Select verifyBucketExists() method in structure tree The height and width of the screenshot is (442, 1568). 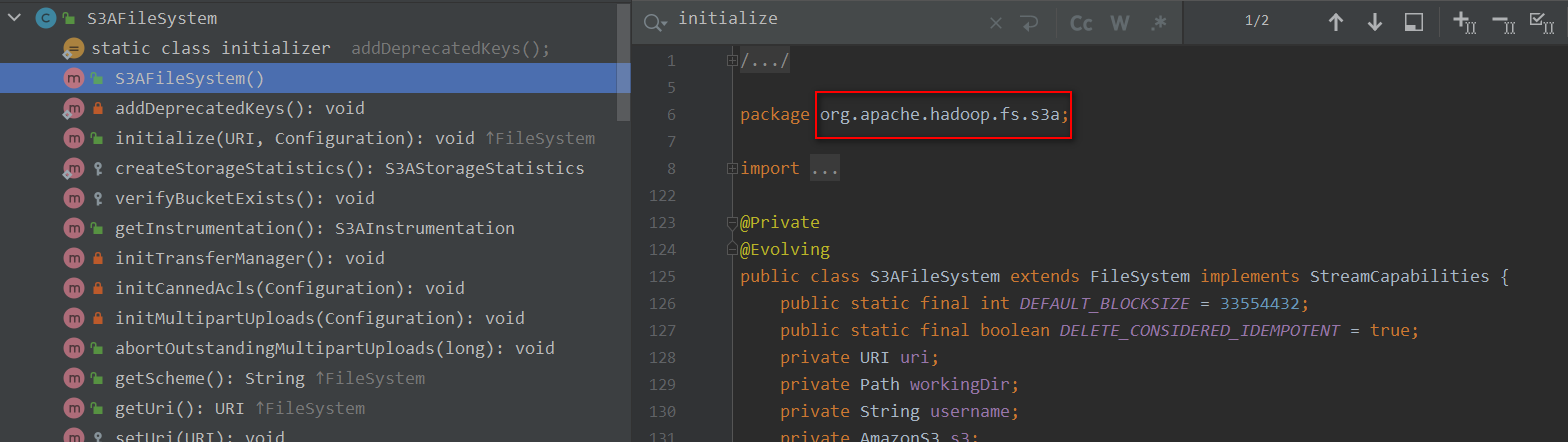click(244, 198)
